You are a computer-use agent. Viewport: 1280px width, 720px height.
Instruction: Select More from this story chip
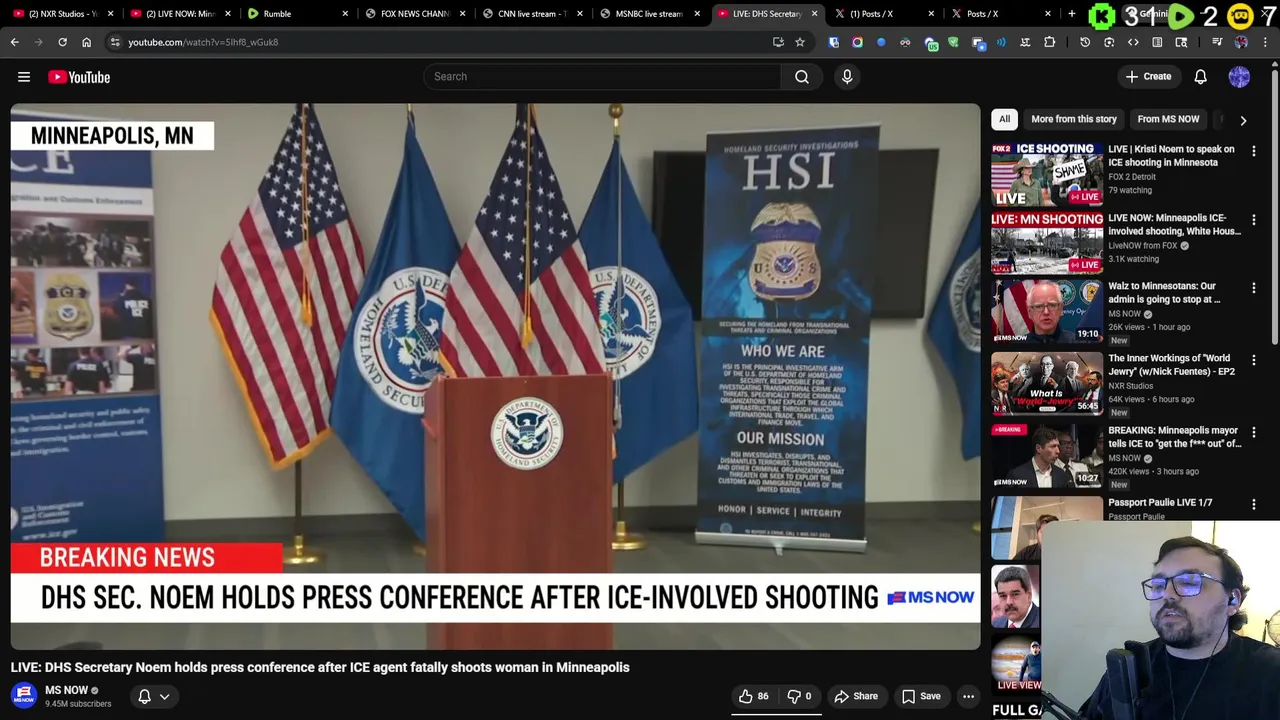coord(1074,119)
